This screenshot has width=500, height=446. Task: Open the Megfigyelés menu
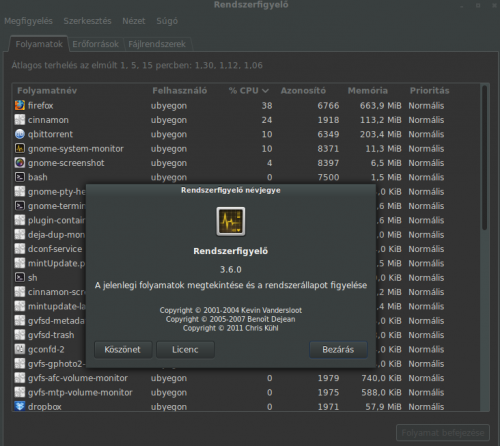click(x=28, y=21)
